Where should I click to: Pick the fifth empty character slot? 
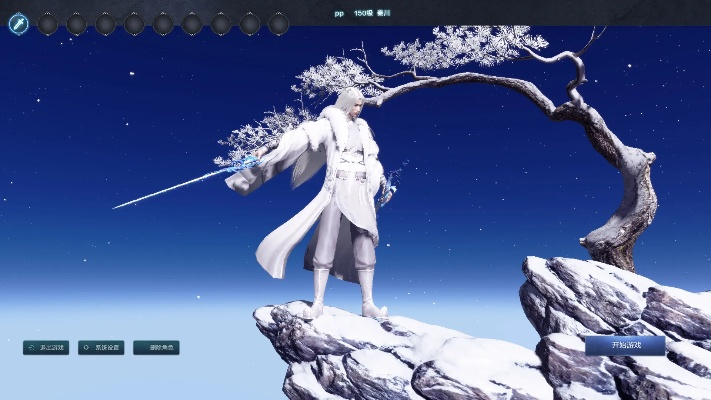click(x=134, y=23)
